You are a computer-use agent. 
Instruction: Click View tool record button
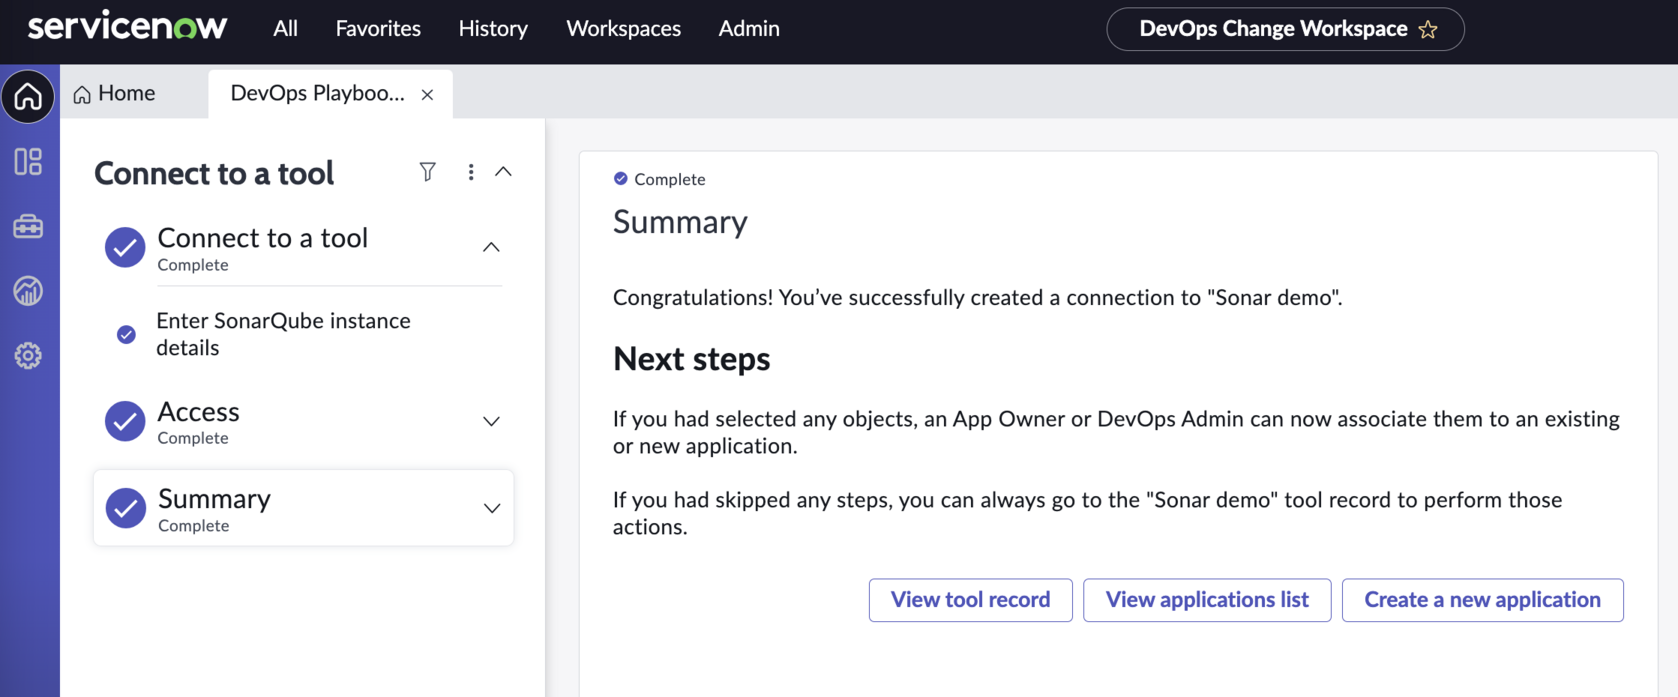tap(970, 600)
